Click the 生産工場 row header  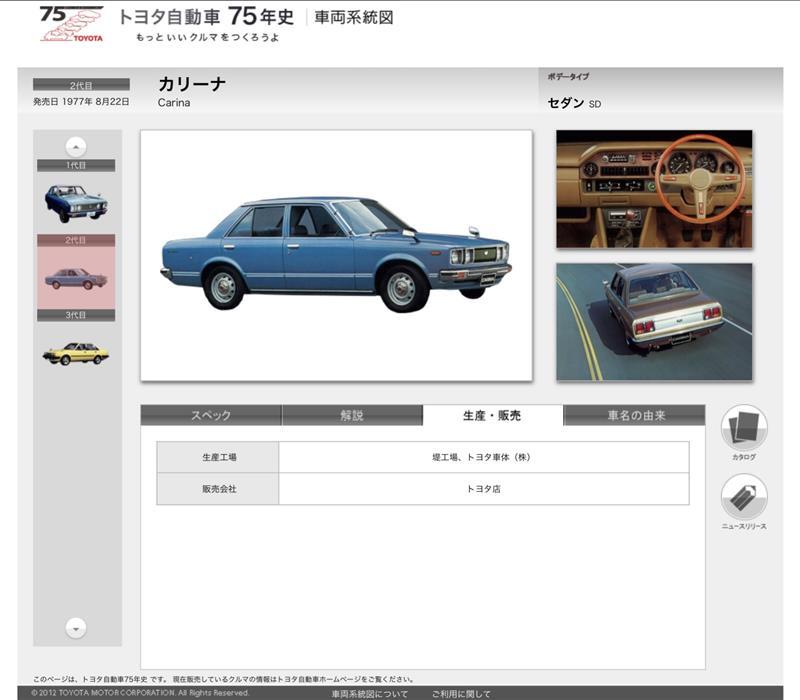click(218, 457)
